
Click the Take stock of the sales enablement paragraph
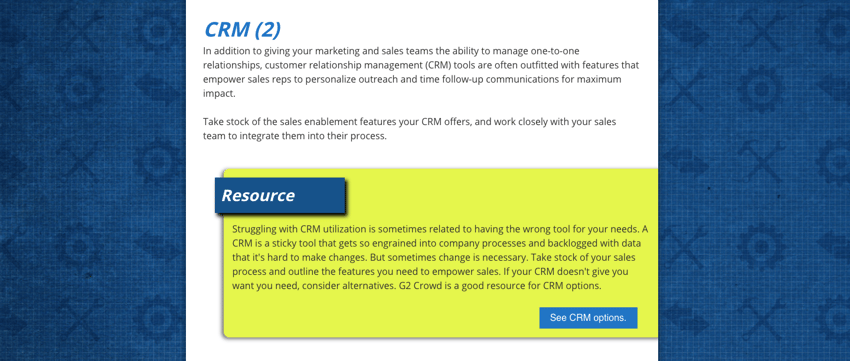click(409, 129)
